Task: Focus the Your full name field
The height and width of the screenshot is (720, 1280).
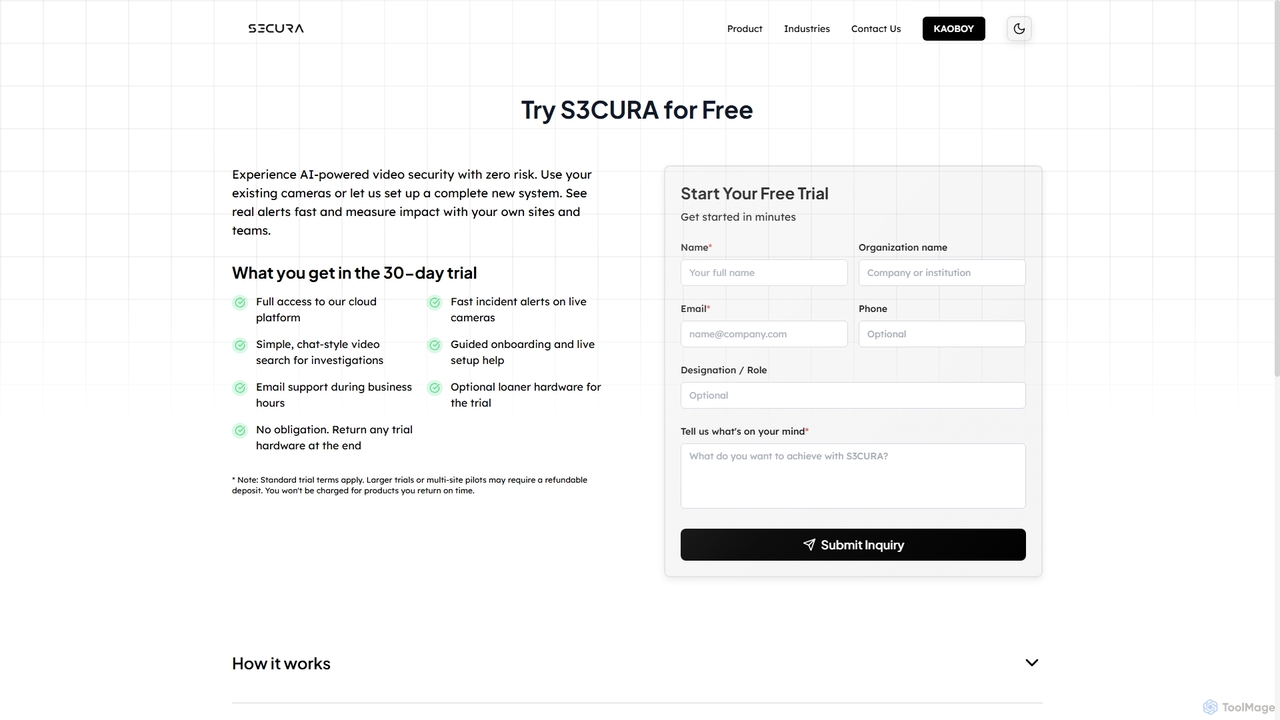Action: (764, 273)
